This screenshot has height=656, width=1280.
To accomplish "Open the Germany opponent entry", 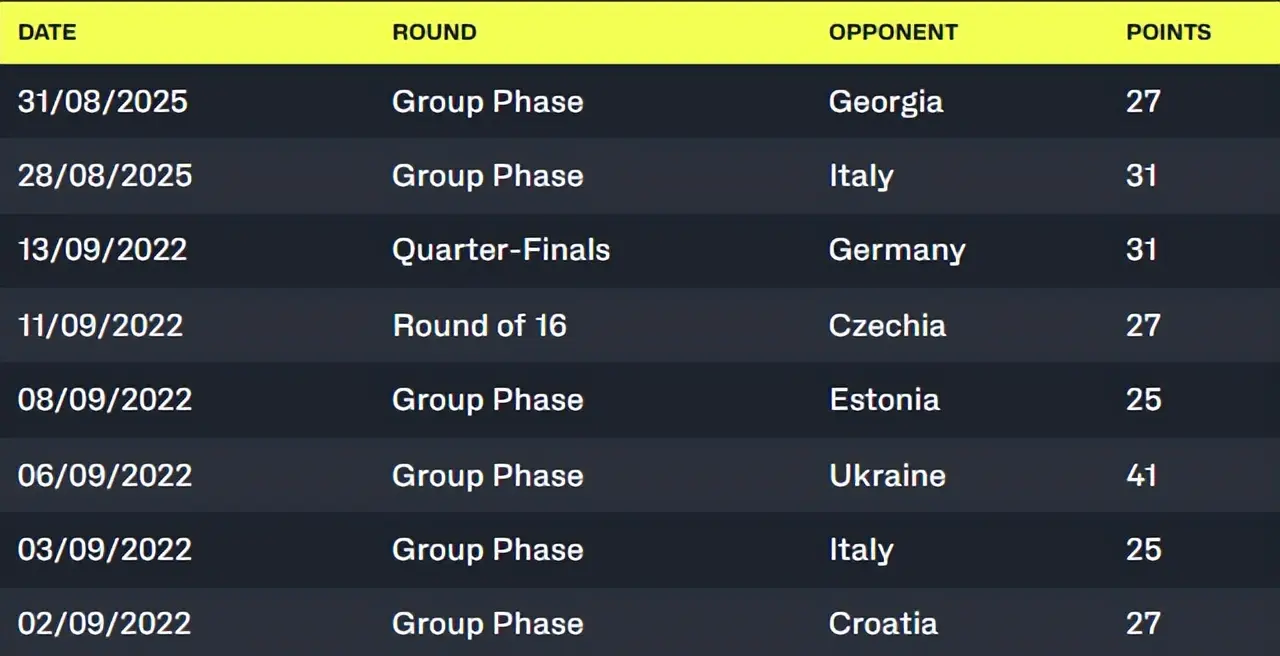I will (x=897, y=249).
